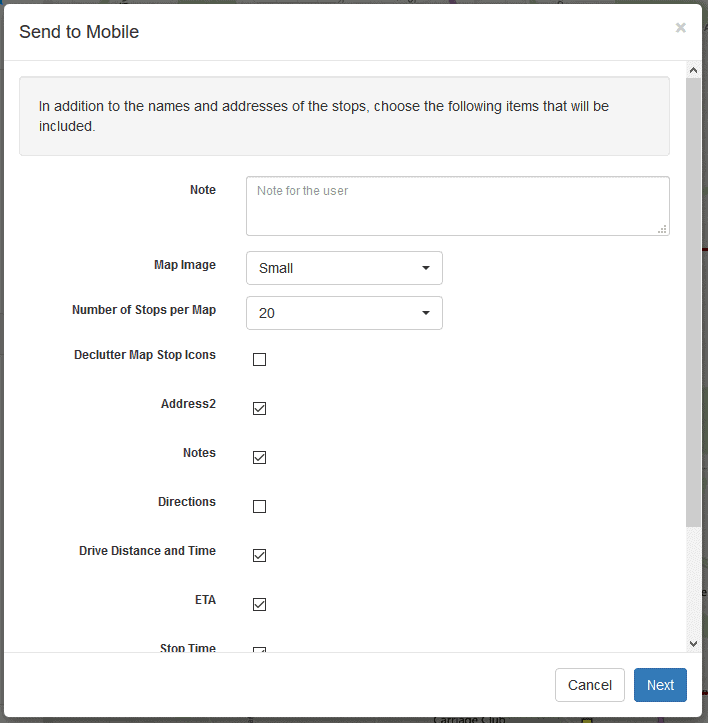This screenshot has width=708, height=723.
Task: Click the Address2 label
Action: (188, 403)
